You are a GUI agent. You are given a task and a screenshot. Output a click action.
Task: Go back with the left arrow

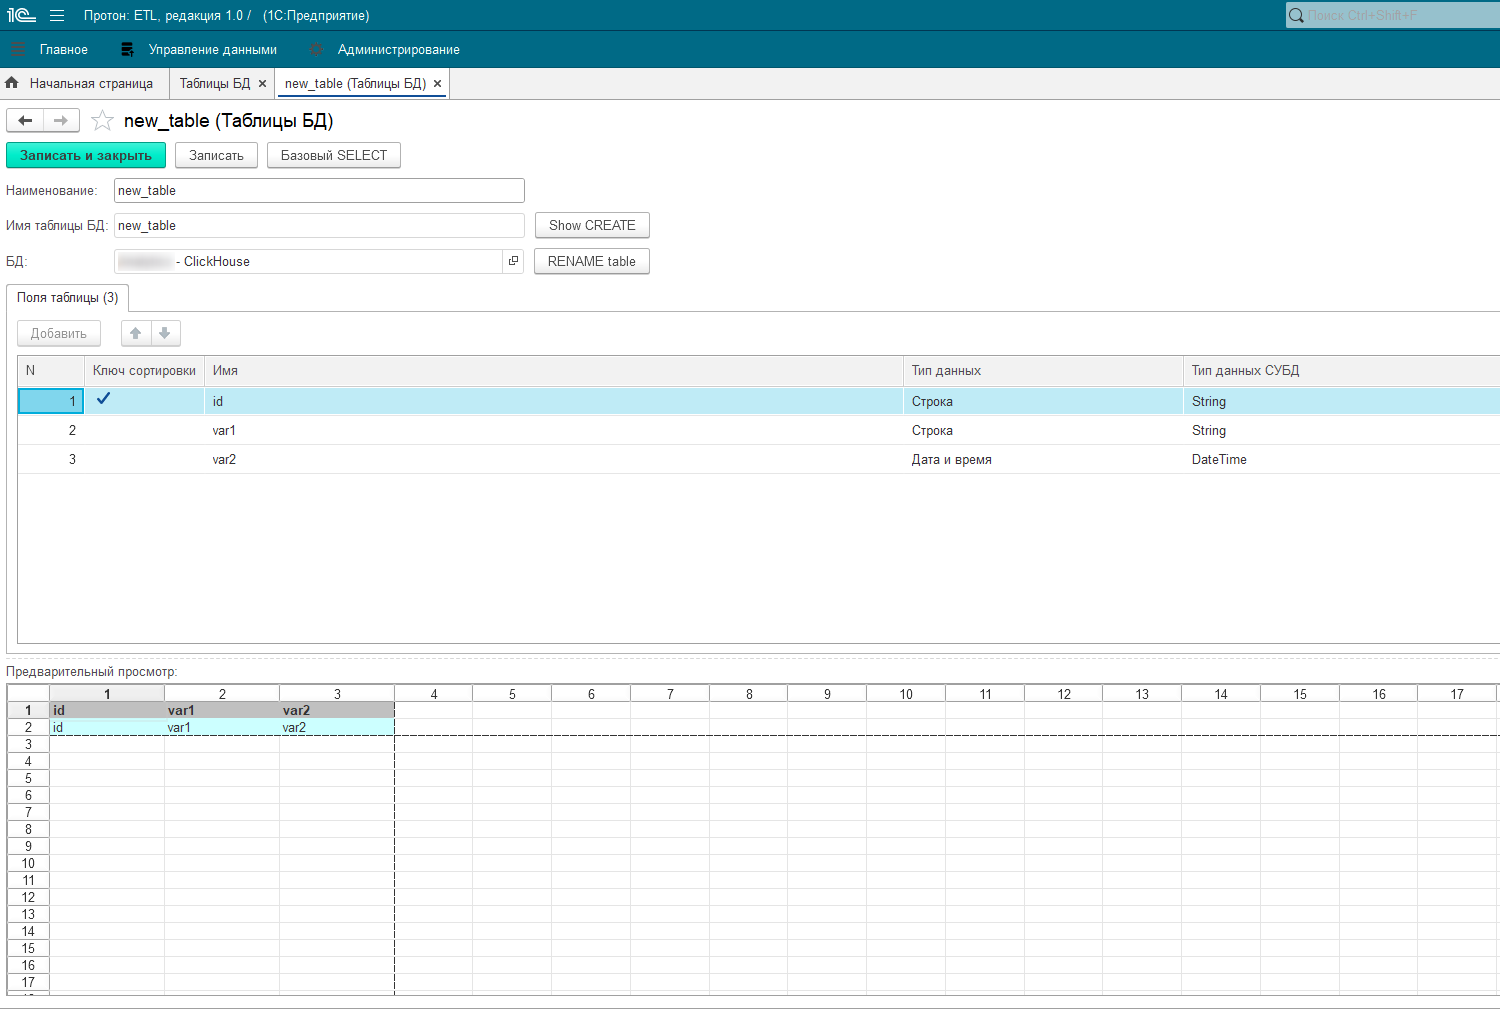click(25, 121)
